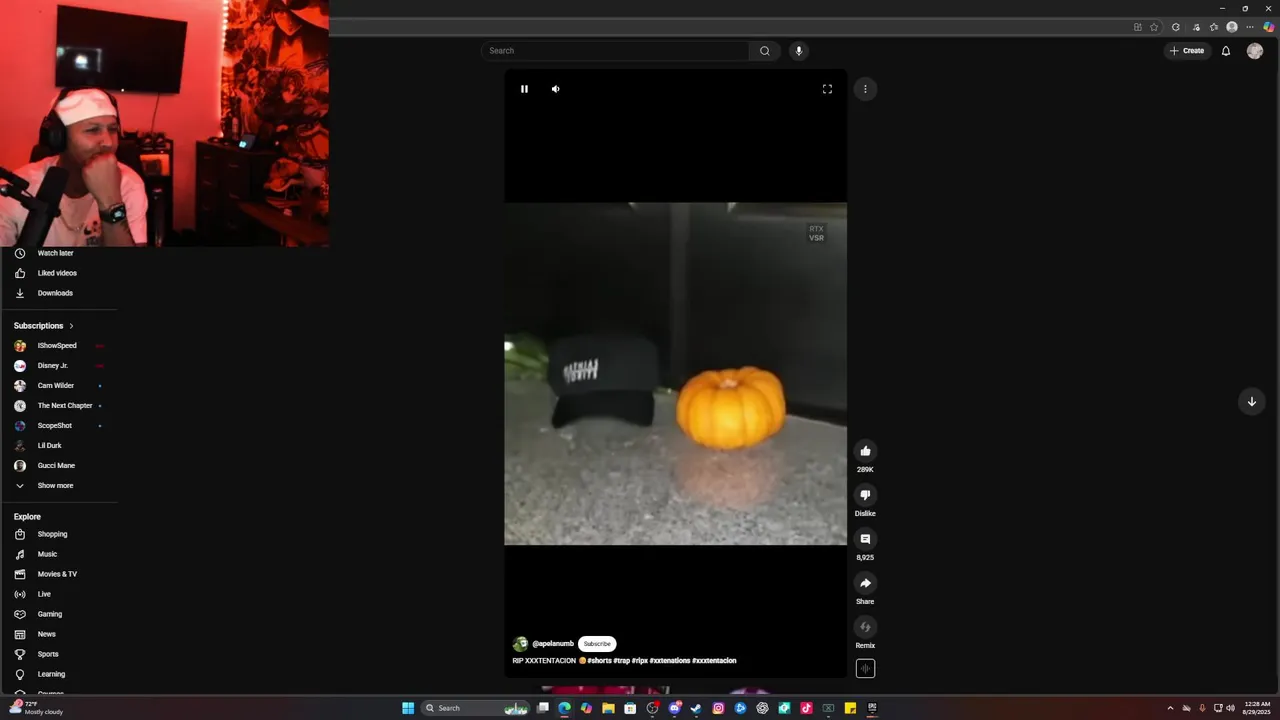
Task: Click the Dislike thumbs-down button
Action: click(x=865, y=495)
